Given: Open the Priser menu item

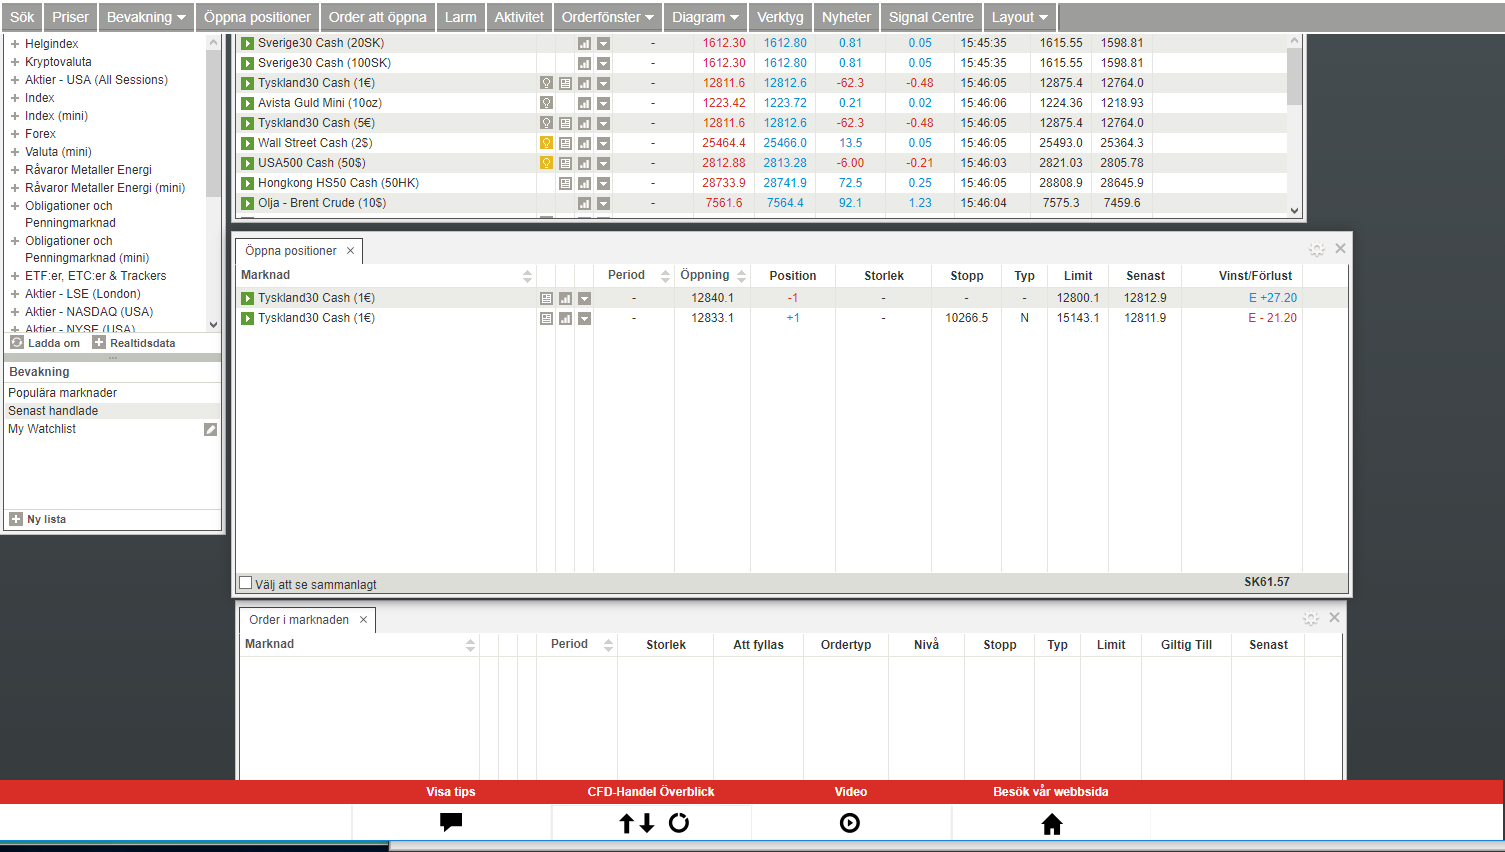Looking at the screenshot, I should tap(70, 17).
